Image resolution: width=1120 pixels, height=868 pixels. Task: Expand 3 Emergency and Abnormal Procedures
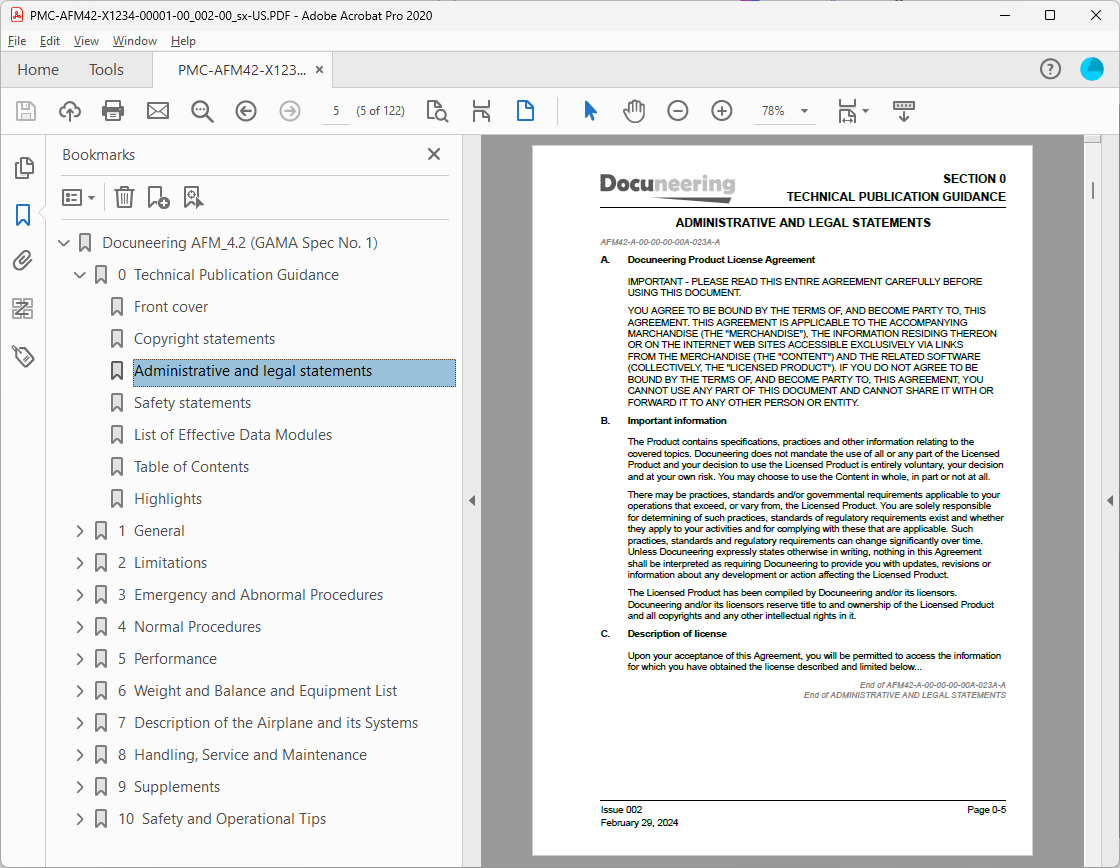80,595
